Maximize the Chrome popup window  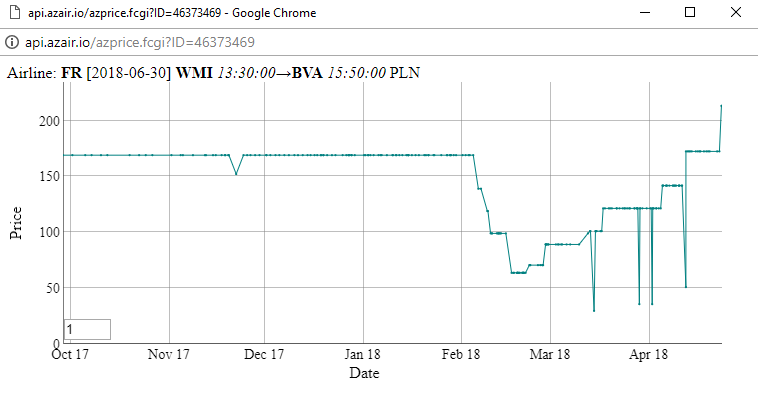click(690, 13)
